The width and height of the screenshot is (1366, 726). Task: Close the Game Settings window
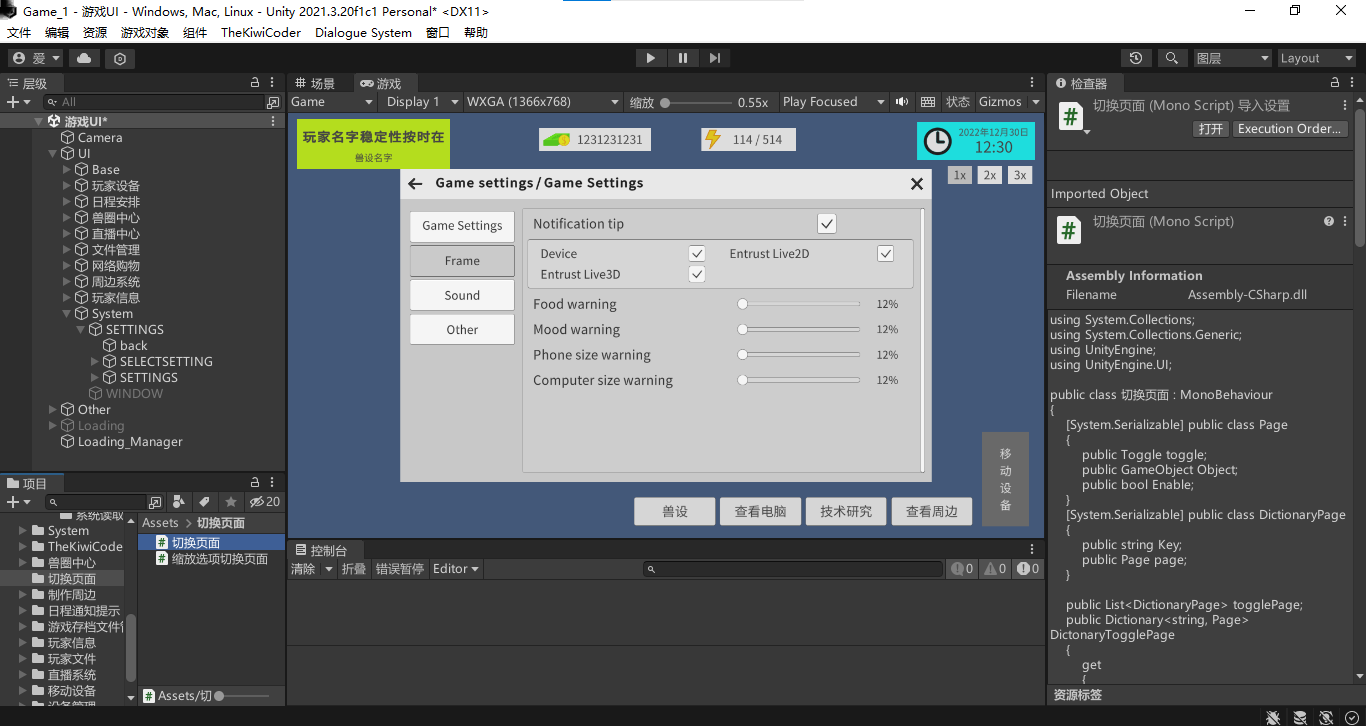[x=917, y=184]
